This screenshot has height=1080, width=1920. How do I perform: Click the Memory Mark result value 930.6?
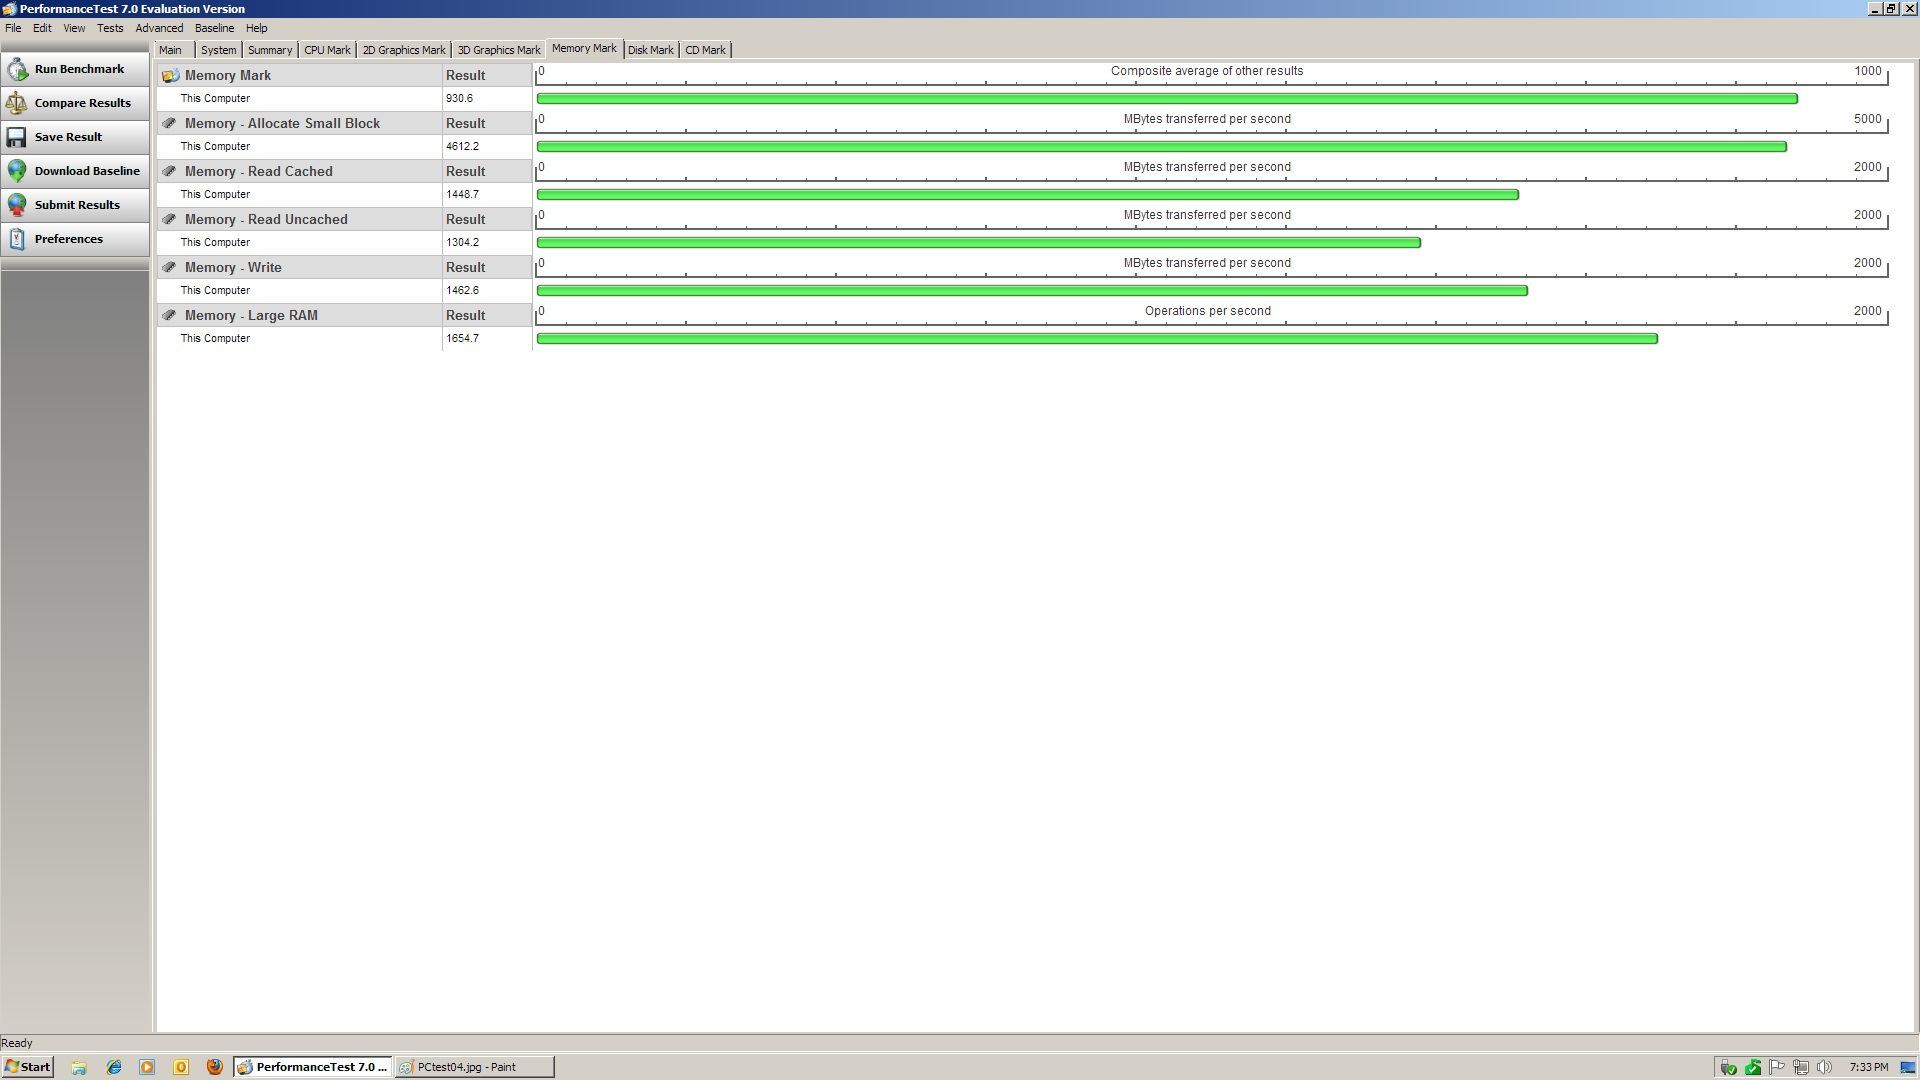point(460,98)
